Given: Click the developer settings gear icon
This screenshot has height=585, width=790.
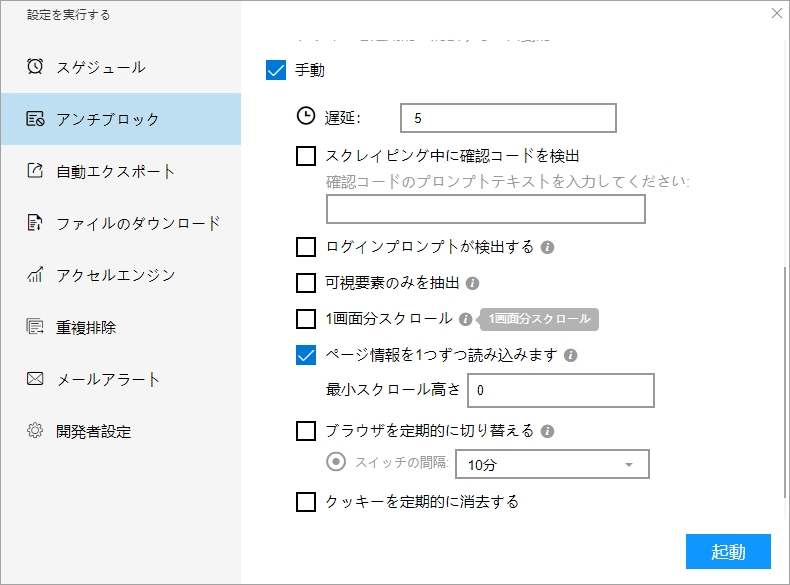Looking at the screenshot, I should (35, 431).
